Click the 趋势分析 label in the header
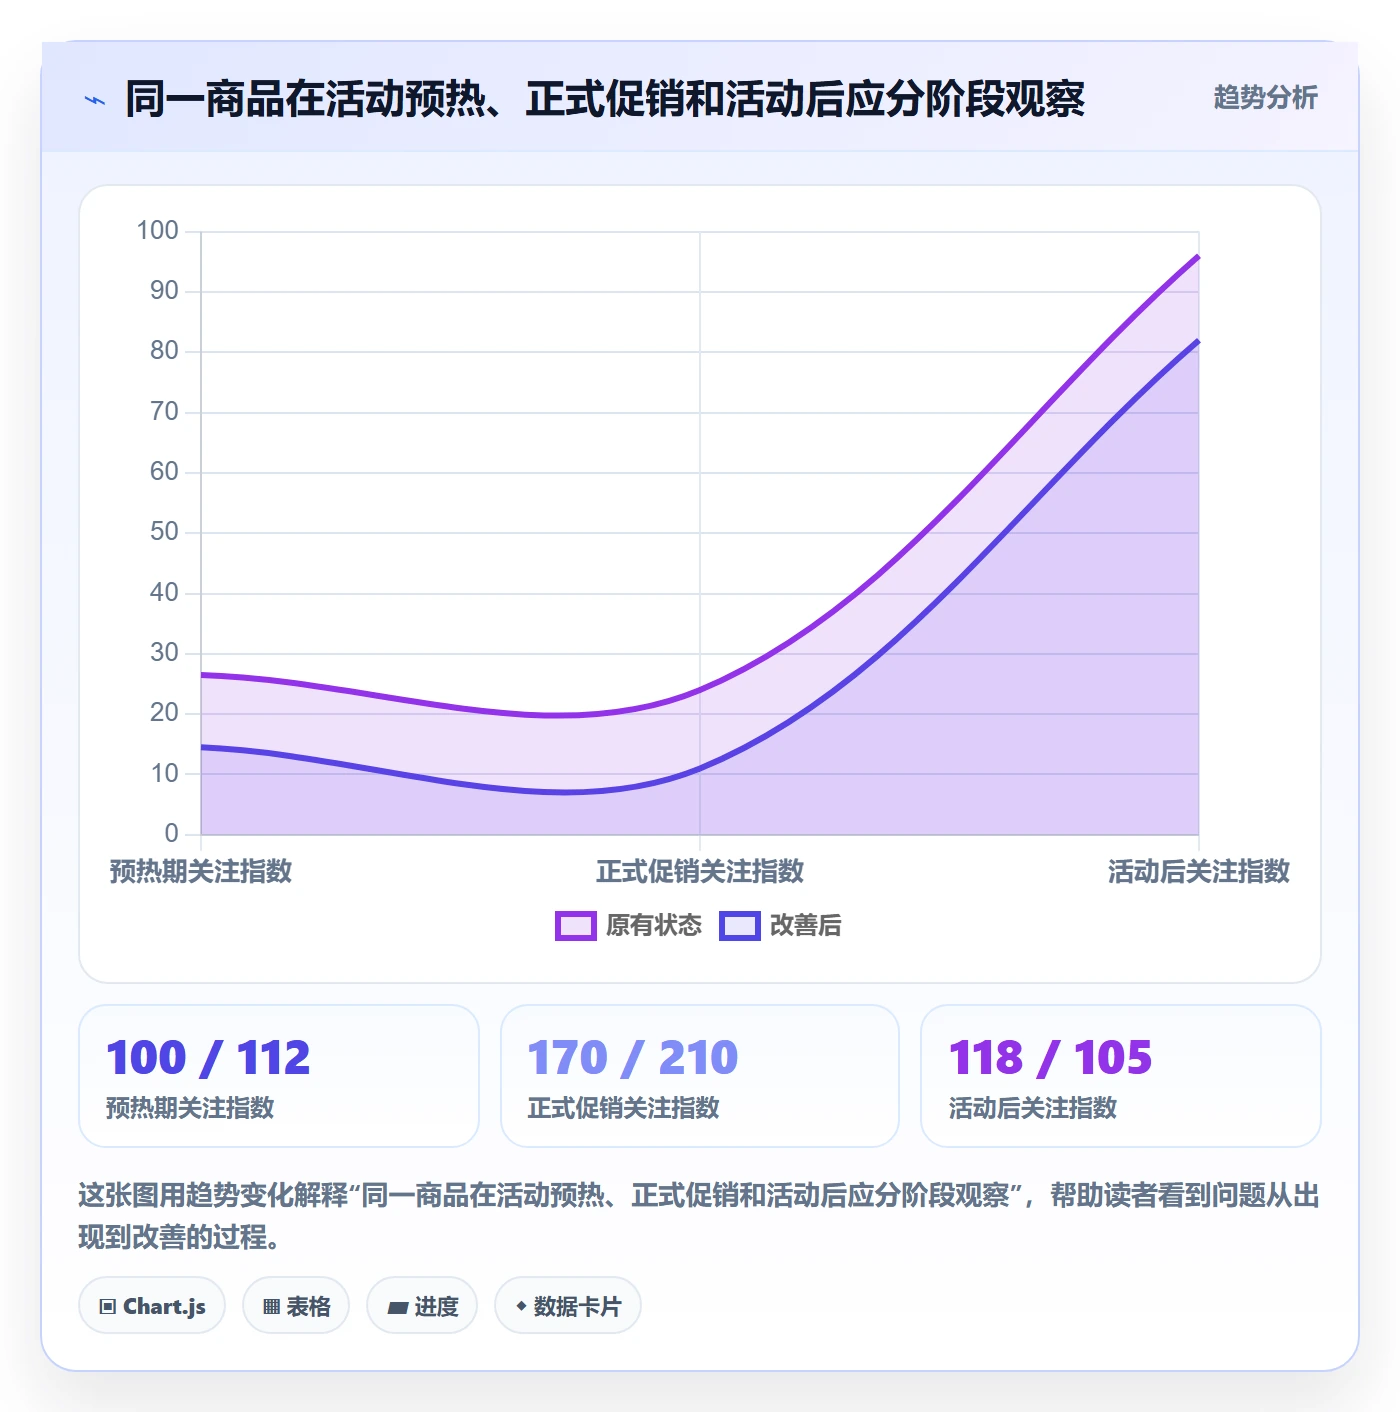 pyautogui.click(x=1265, y=97)
